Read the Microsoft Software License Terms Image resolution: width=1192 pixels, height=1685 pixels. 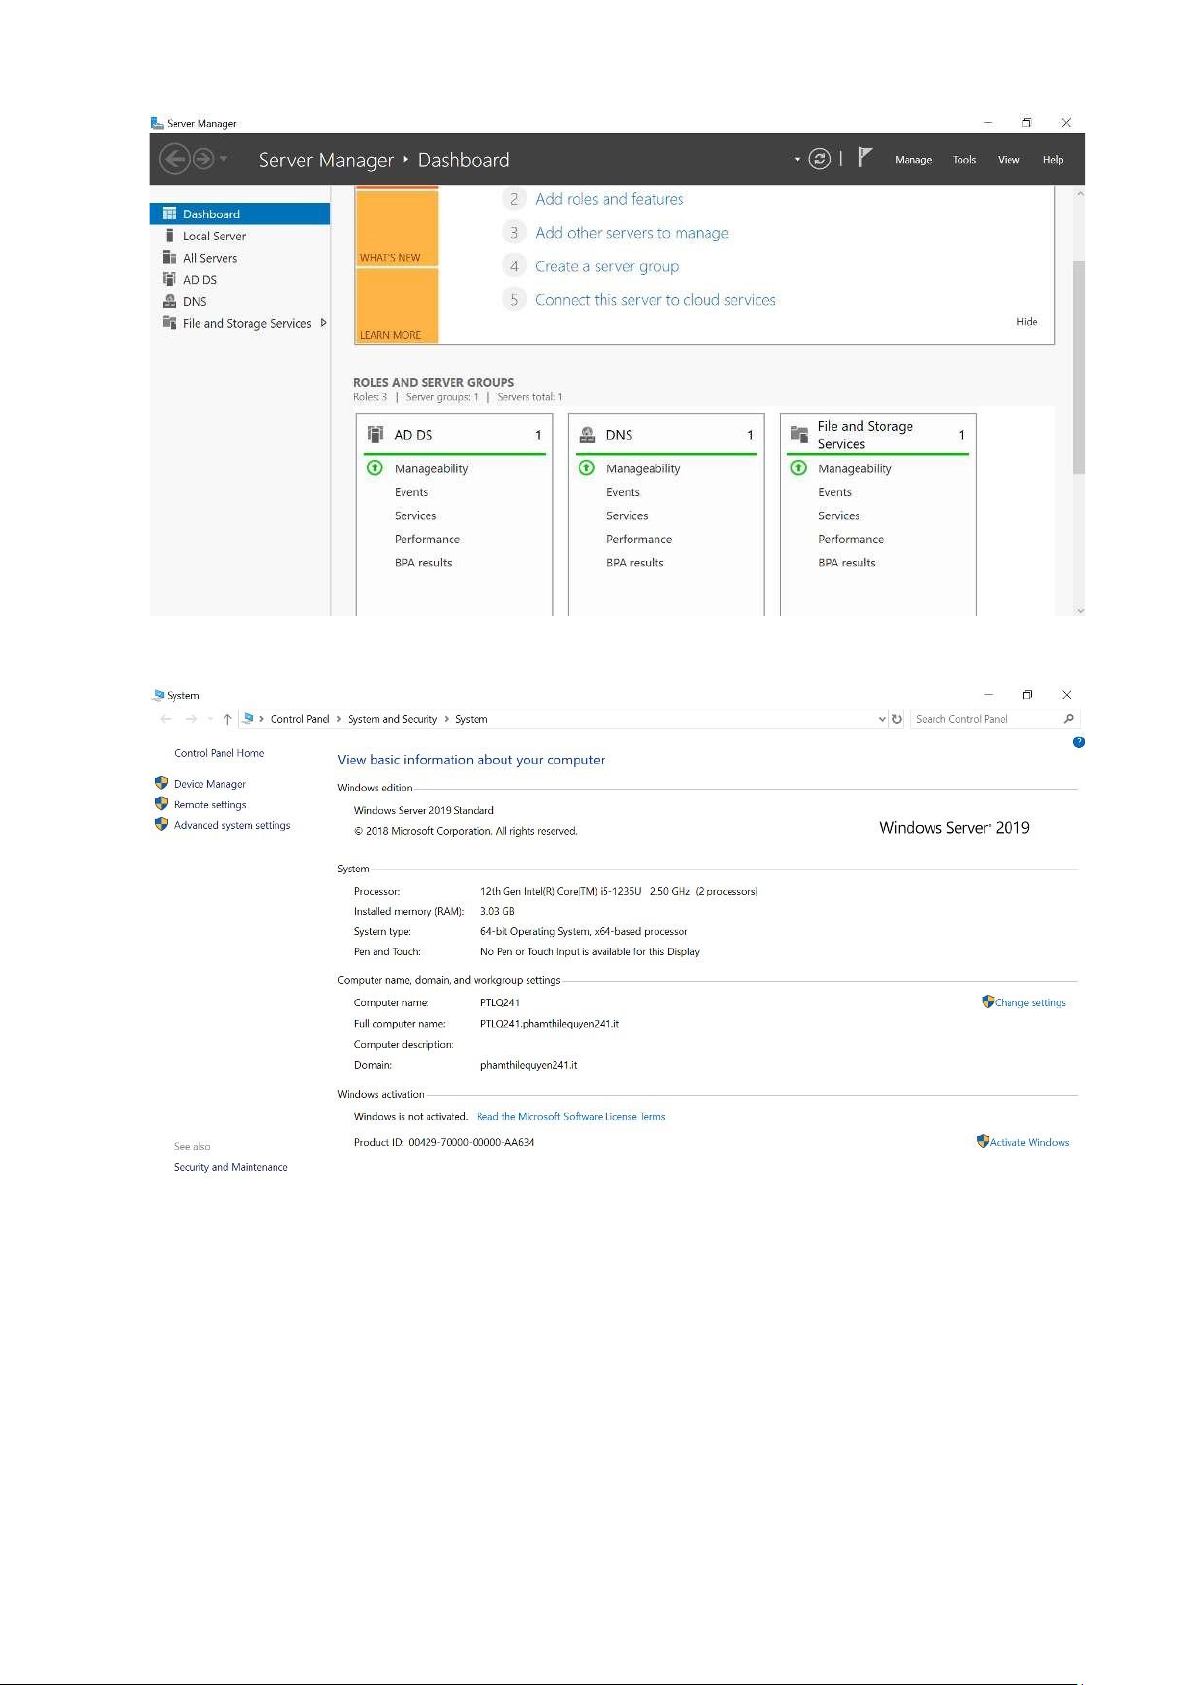click(571, 1117)
